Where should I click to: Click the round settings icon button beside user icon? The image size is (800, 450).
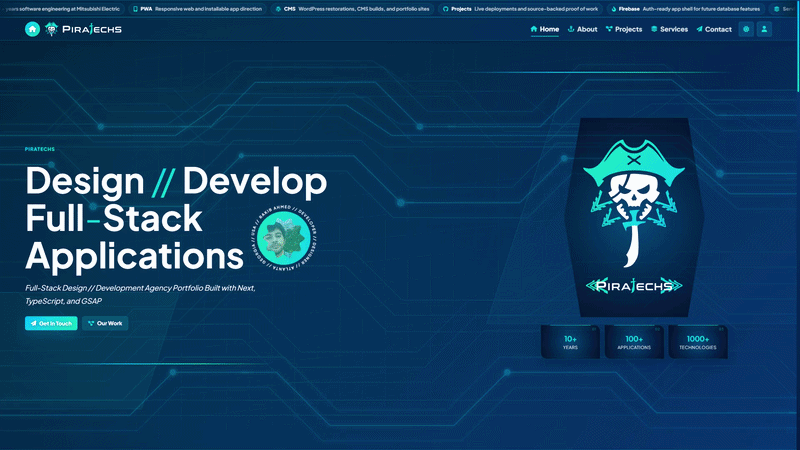pyautogui.click(x=746, y=29)
